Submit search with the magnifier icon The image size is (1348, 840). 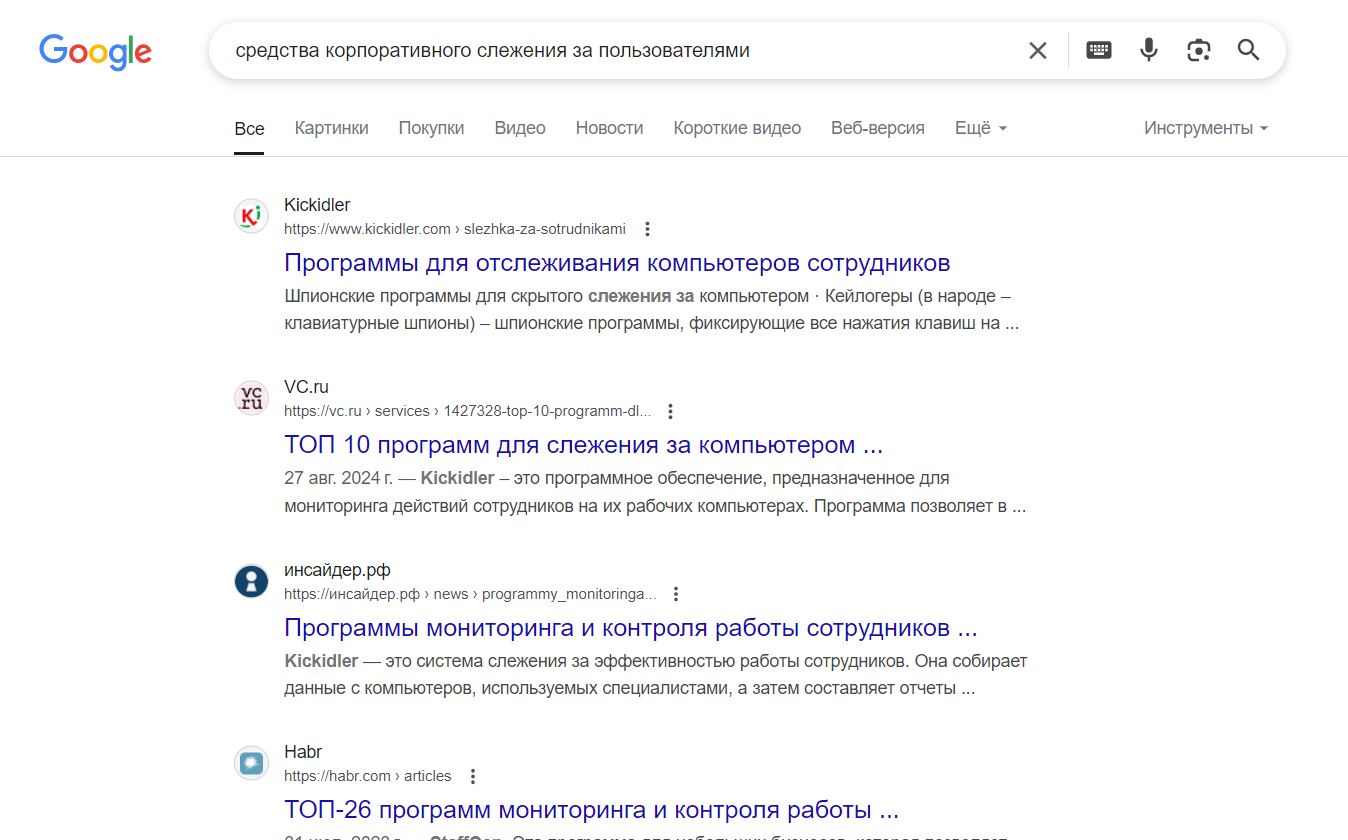(x=1248, y=50)
